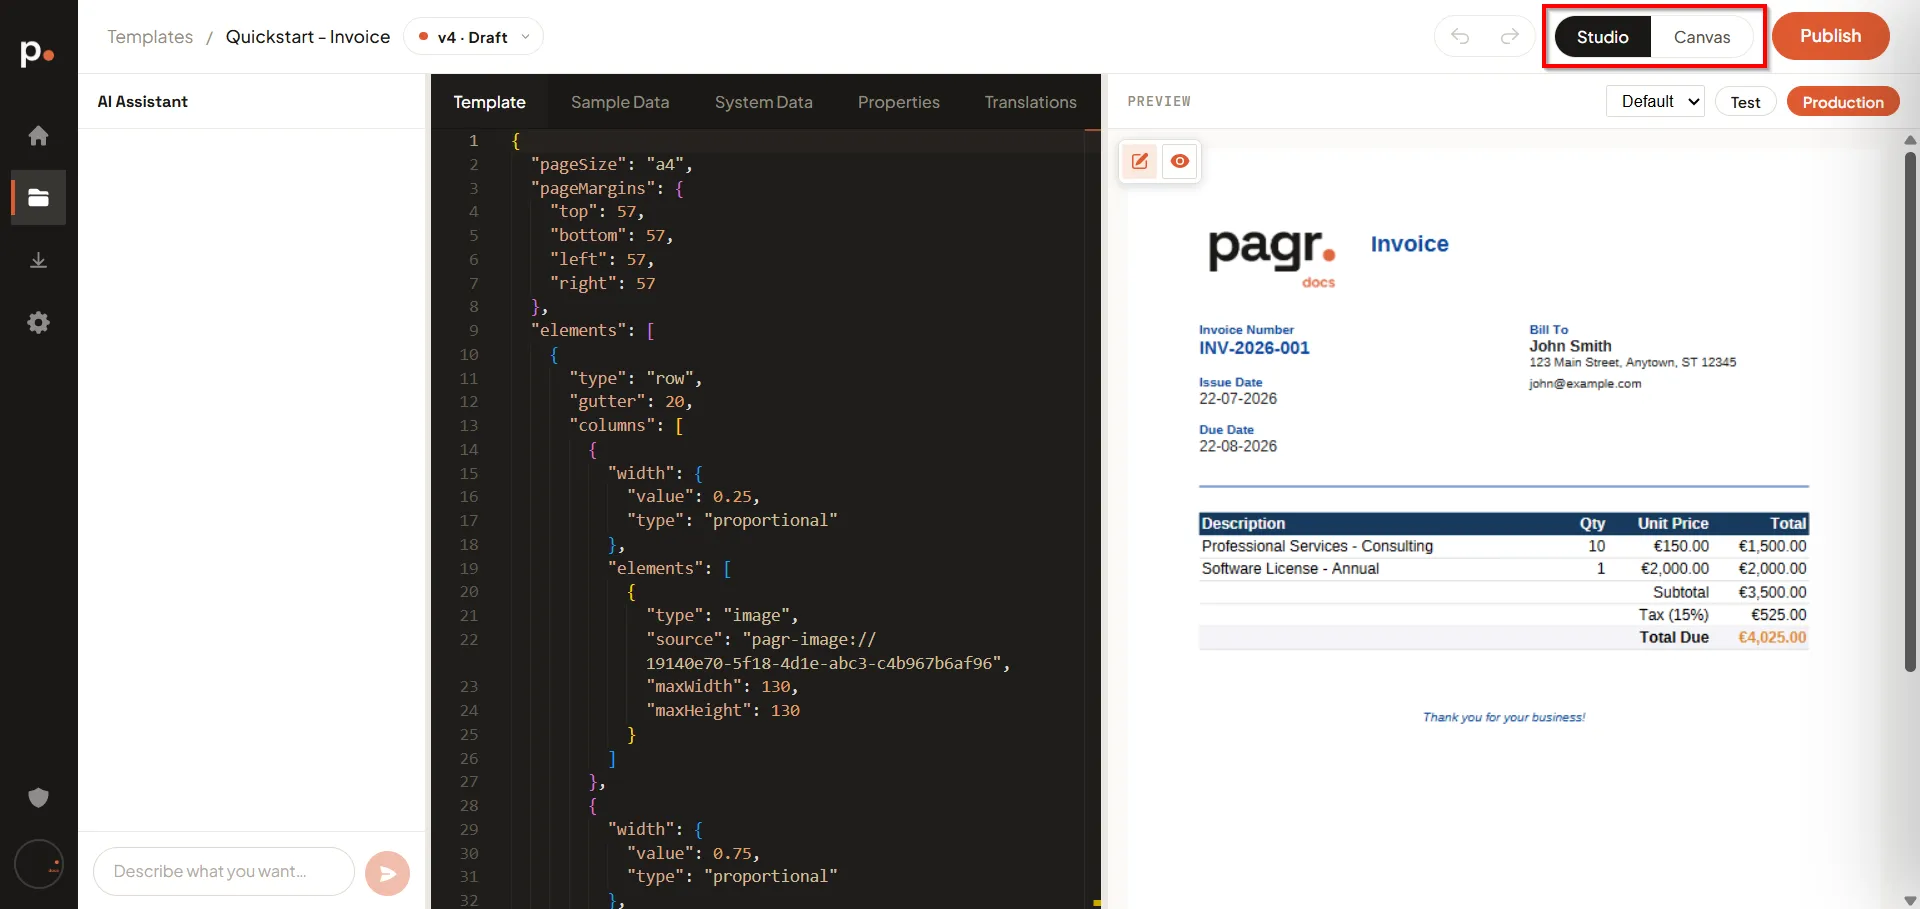Click the Invoice heading in preview
This screenshot has height=909, width=1920.
point(1409,244)
